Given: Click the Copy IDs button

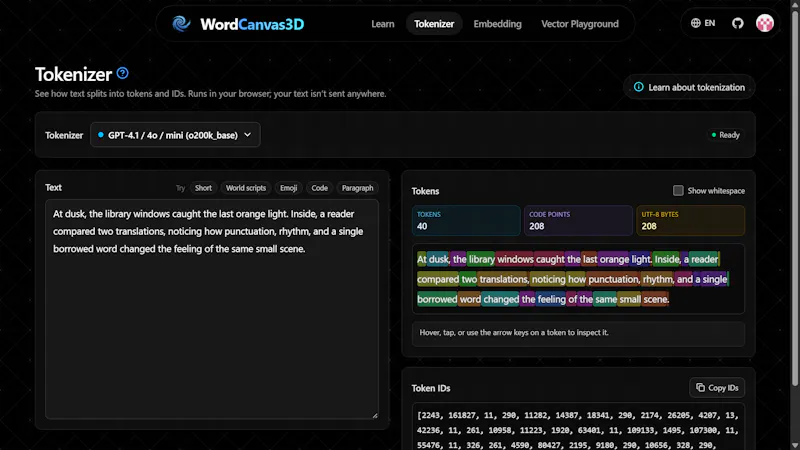Looking at the screenshot, I should pos(717,388).
